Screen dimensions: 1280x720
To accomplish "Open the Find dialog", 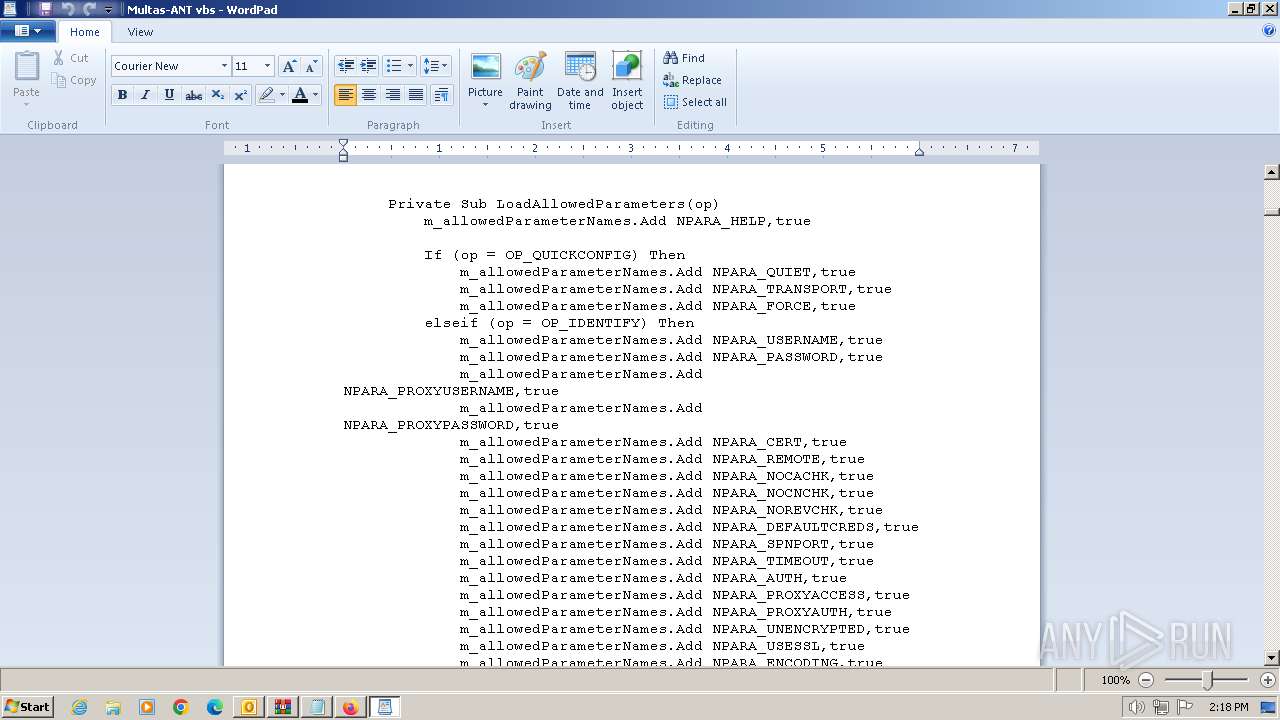I will (684, 58).
